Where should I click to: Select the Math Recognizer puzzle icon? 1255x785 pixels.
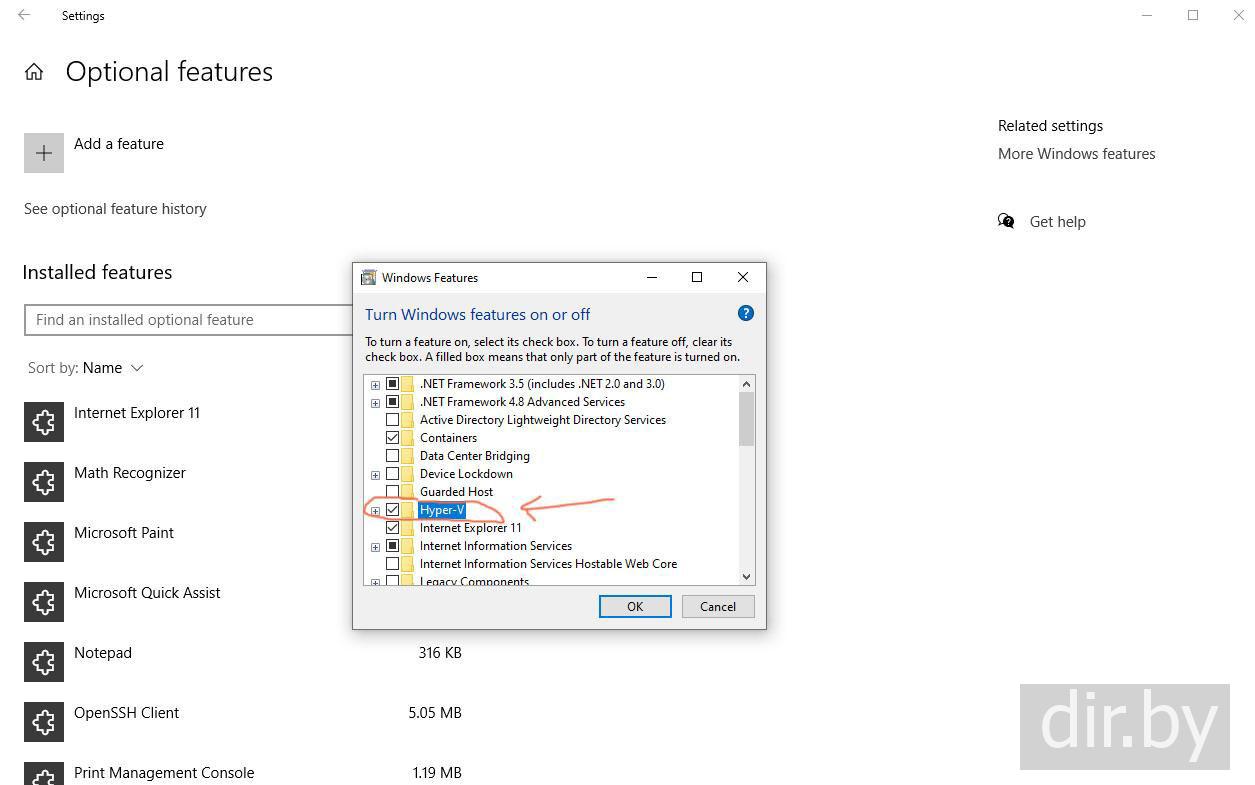point(44,482)
